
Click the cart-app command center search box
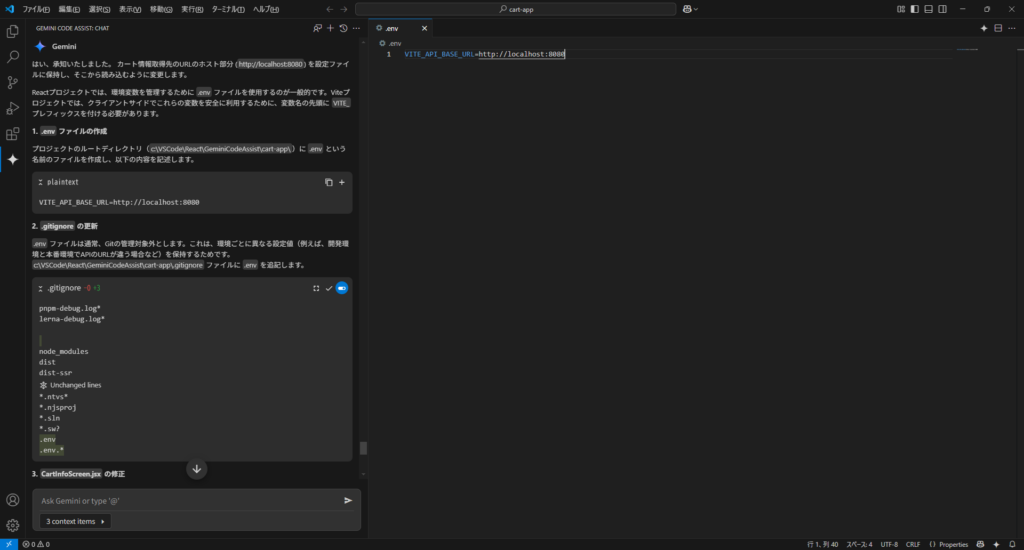pos(516,9)
